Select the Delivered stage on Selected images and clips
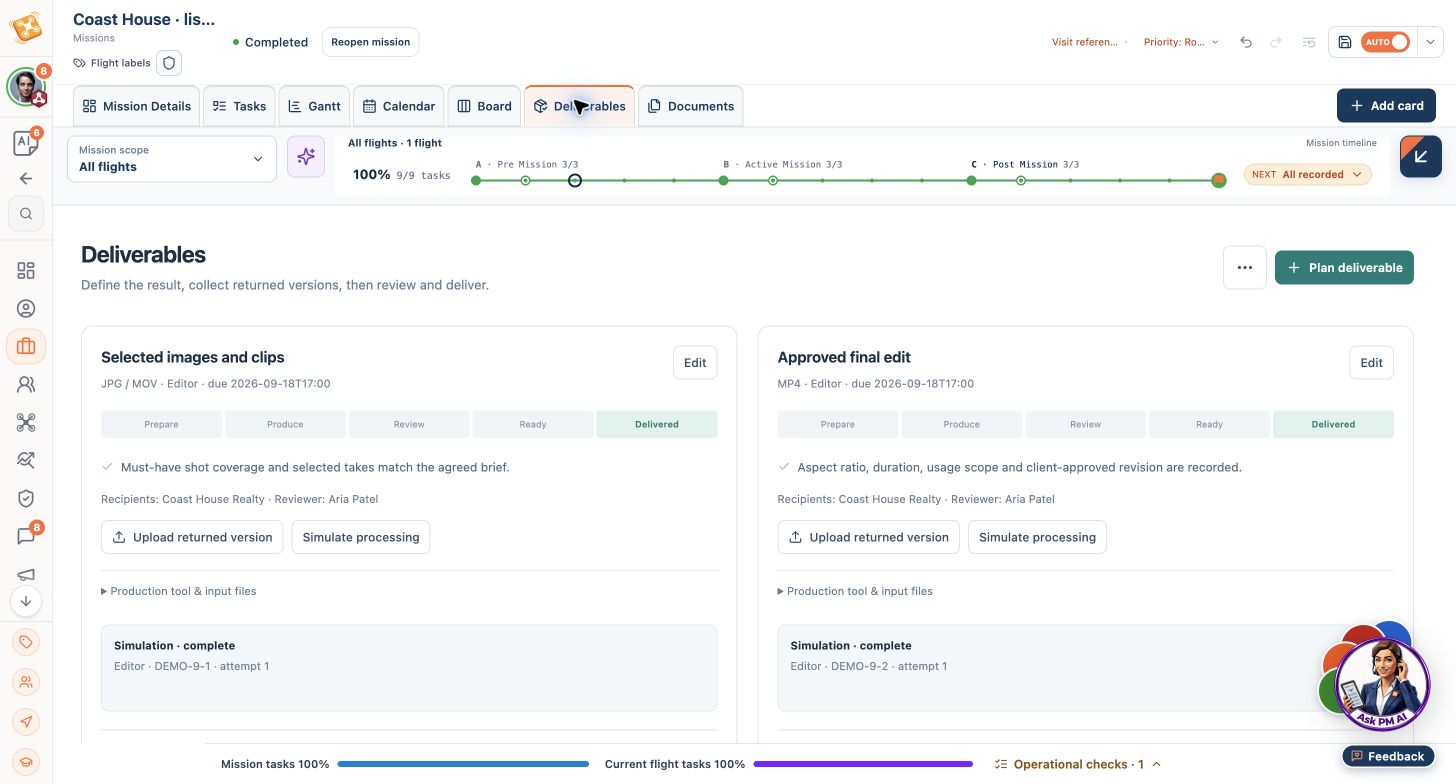Viewport: 1456px width, 784px height. [657, 424]
